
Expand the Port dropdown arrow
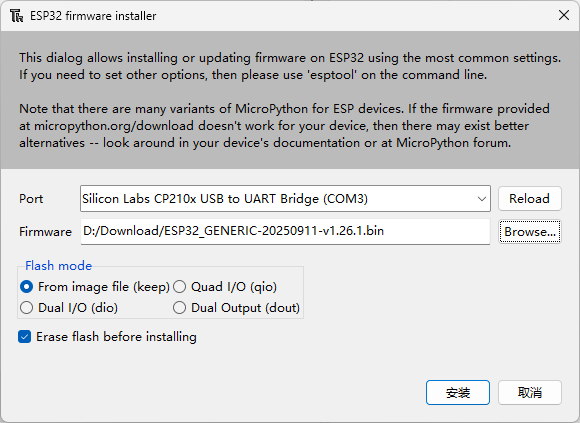coord(482,199)
